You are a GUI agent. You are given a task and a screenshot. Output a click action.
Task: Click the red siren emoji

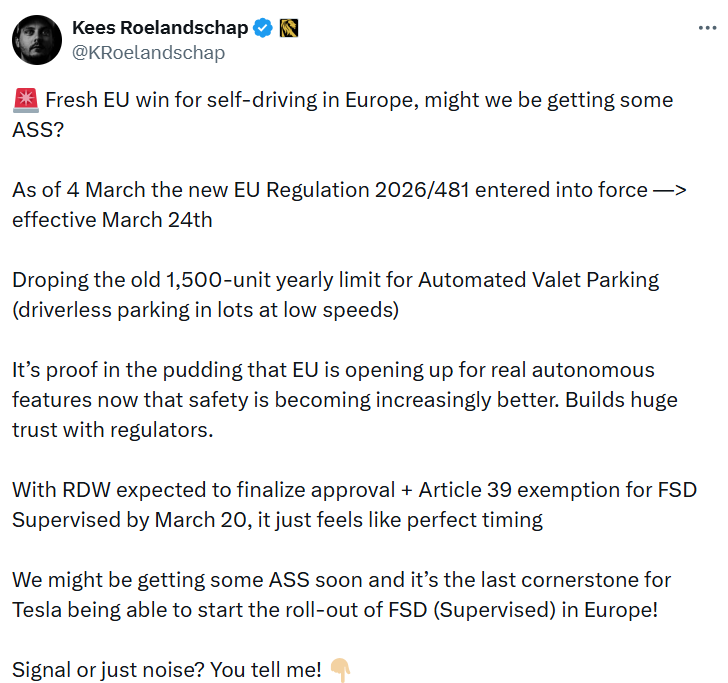(x=26, y=101)
